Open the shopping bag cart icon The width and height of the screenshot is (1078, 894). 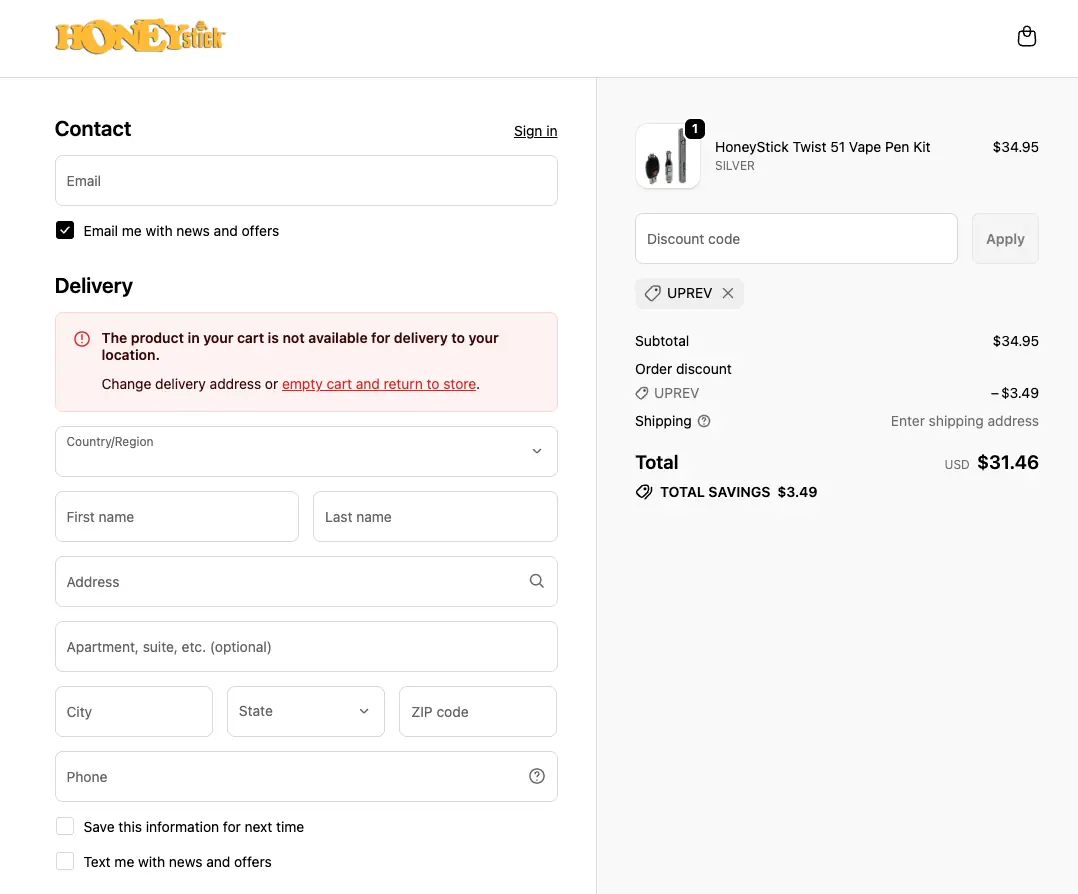point(1026,37)
